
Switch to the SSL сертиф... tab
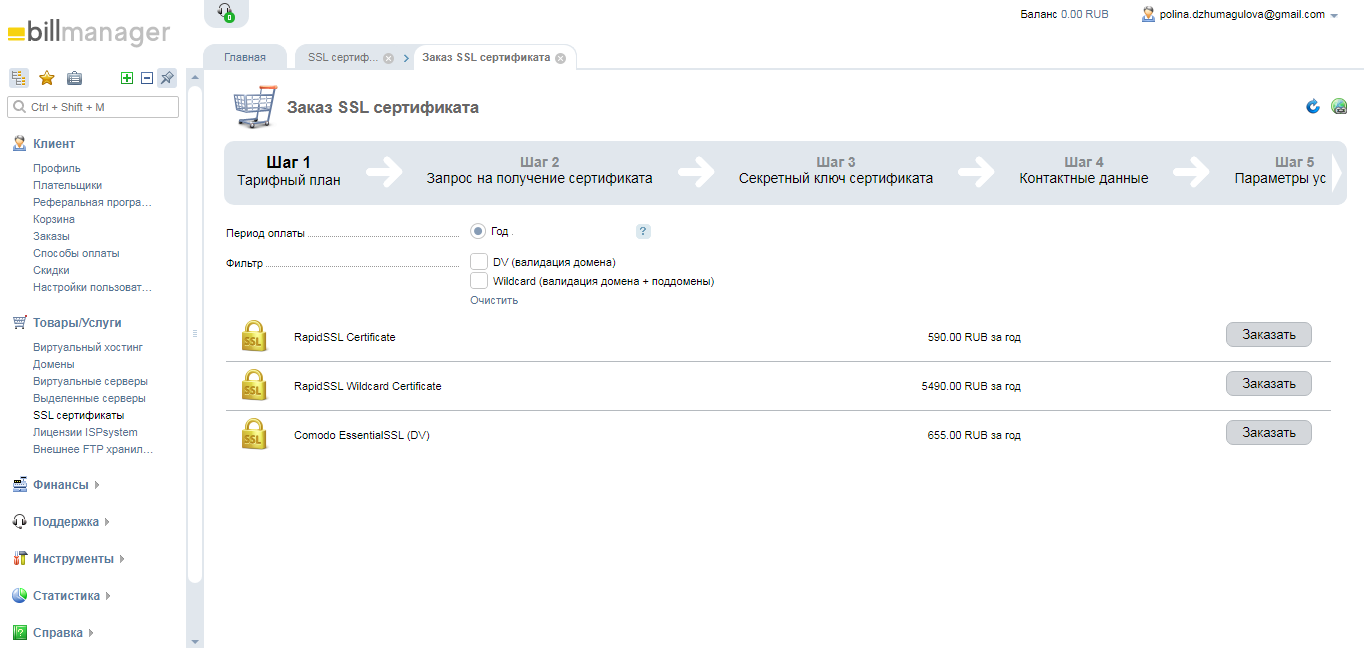[343, 57]
